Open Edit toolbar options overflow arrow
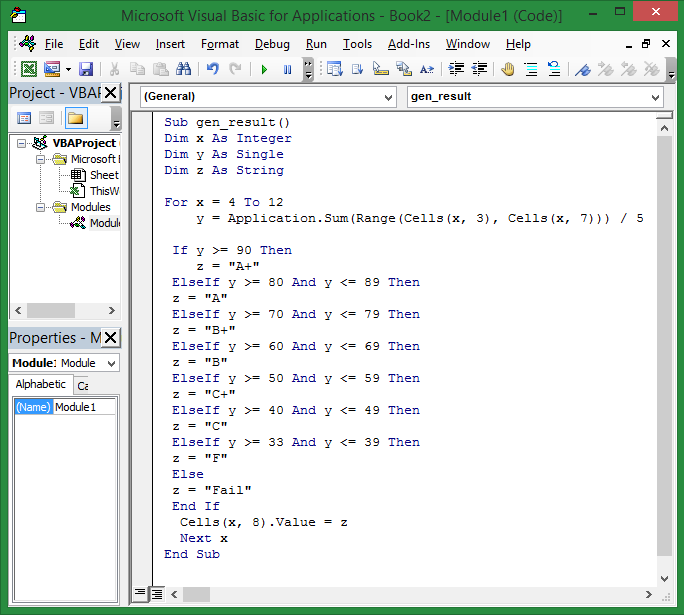This screenshot has height=615, width=684. coord(671,70)
